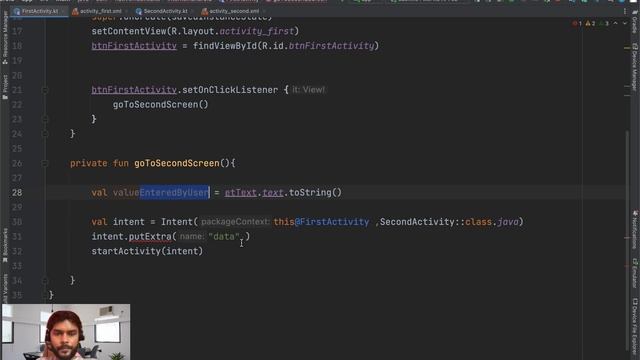Click the goToSecondScreen function name at line 26
The height and width of the screenshot is (360, 640).
point(177,163)
